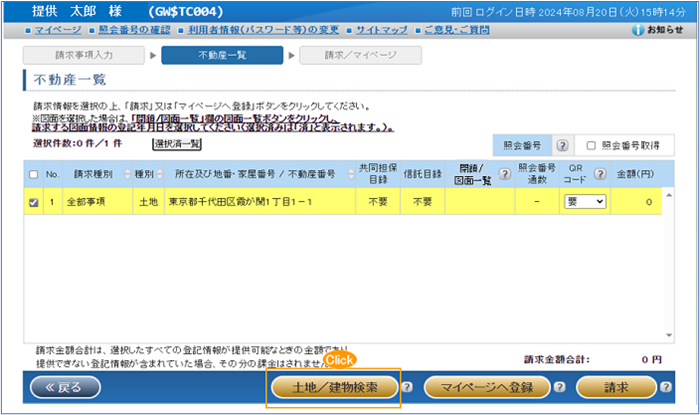Click the help icon in 閉鎖/図面一覧 column header

click(x=505, y=173)
